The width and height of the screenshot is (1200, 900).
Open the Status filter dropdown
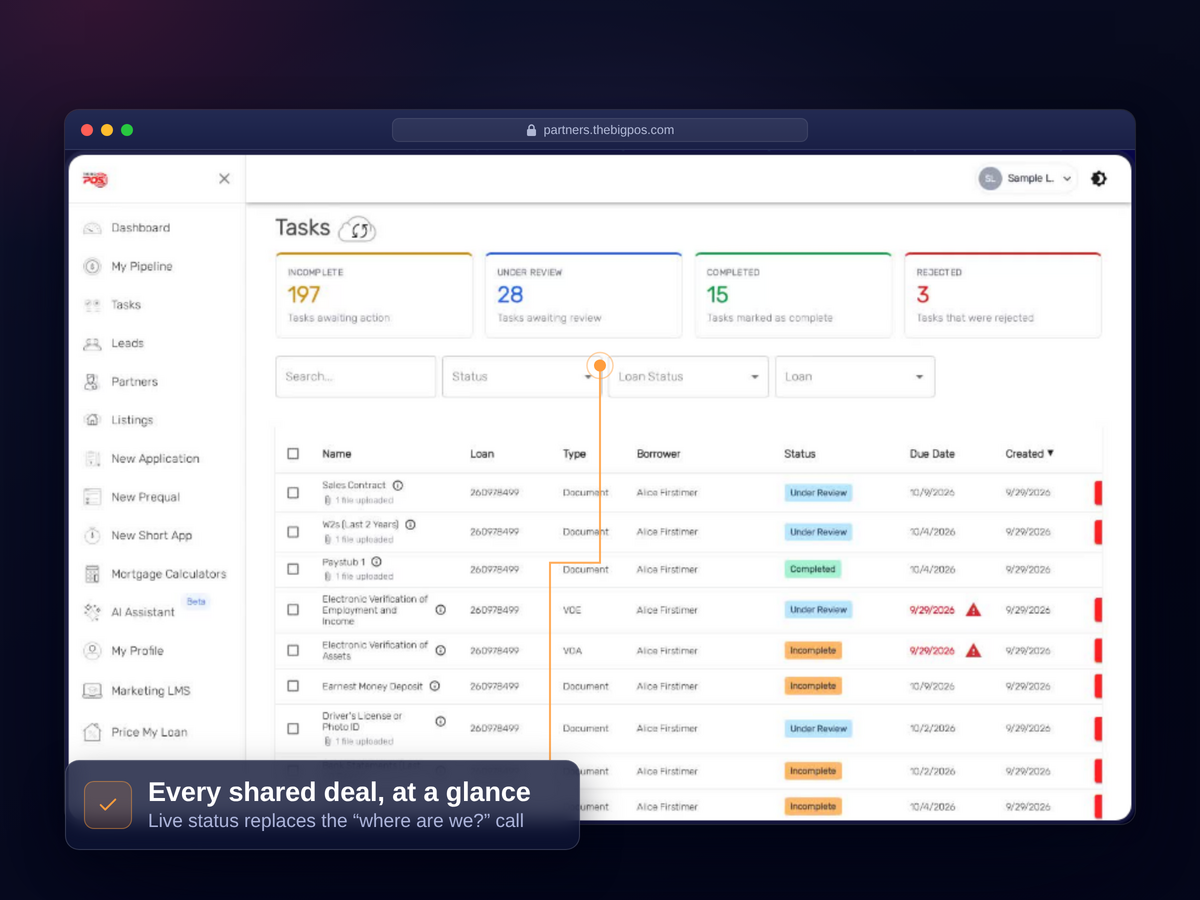point(522,377)
